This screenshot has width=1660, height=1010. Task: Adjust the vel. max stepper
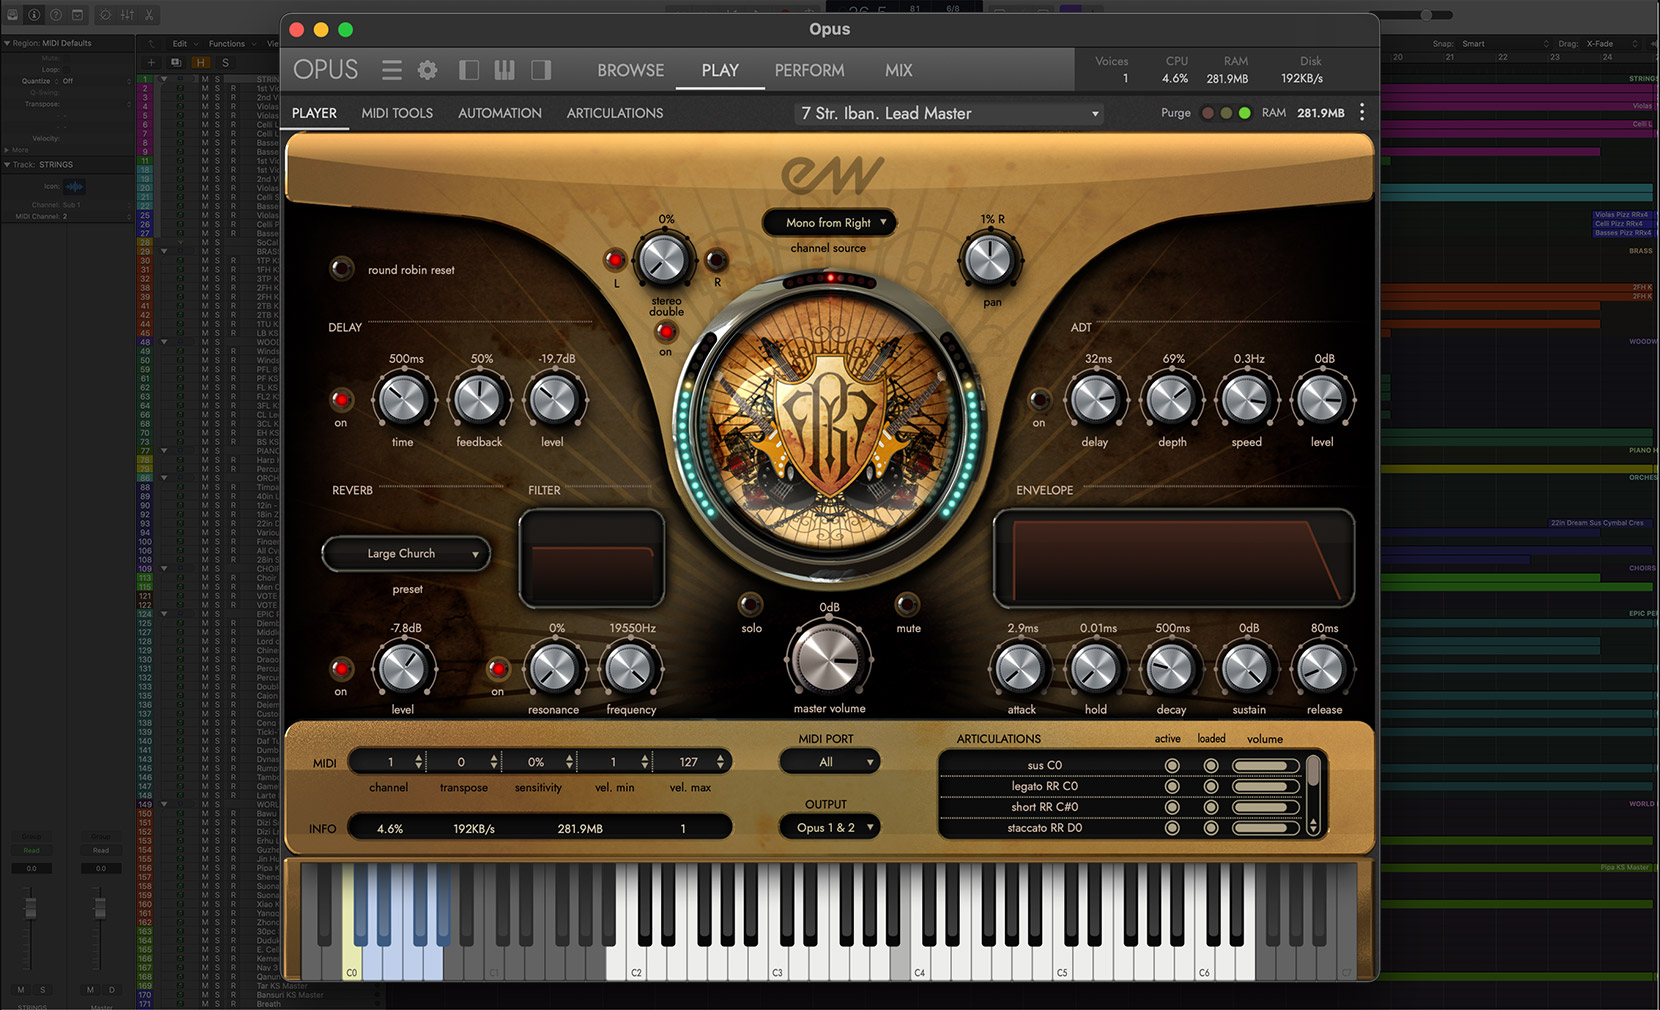point(720,762)
